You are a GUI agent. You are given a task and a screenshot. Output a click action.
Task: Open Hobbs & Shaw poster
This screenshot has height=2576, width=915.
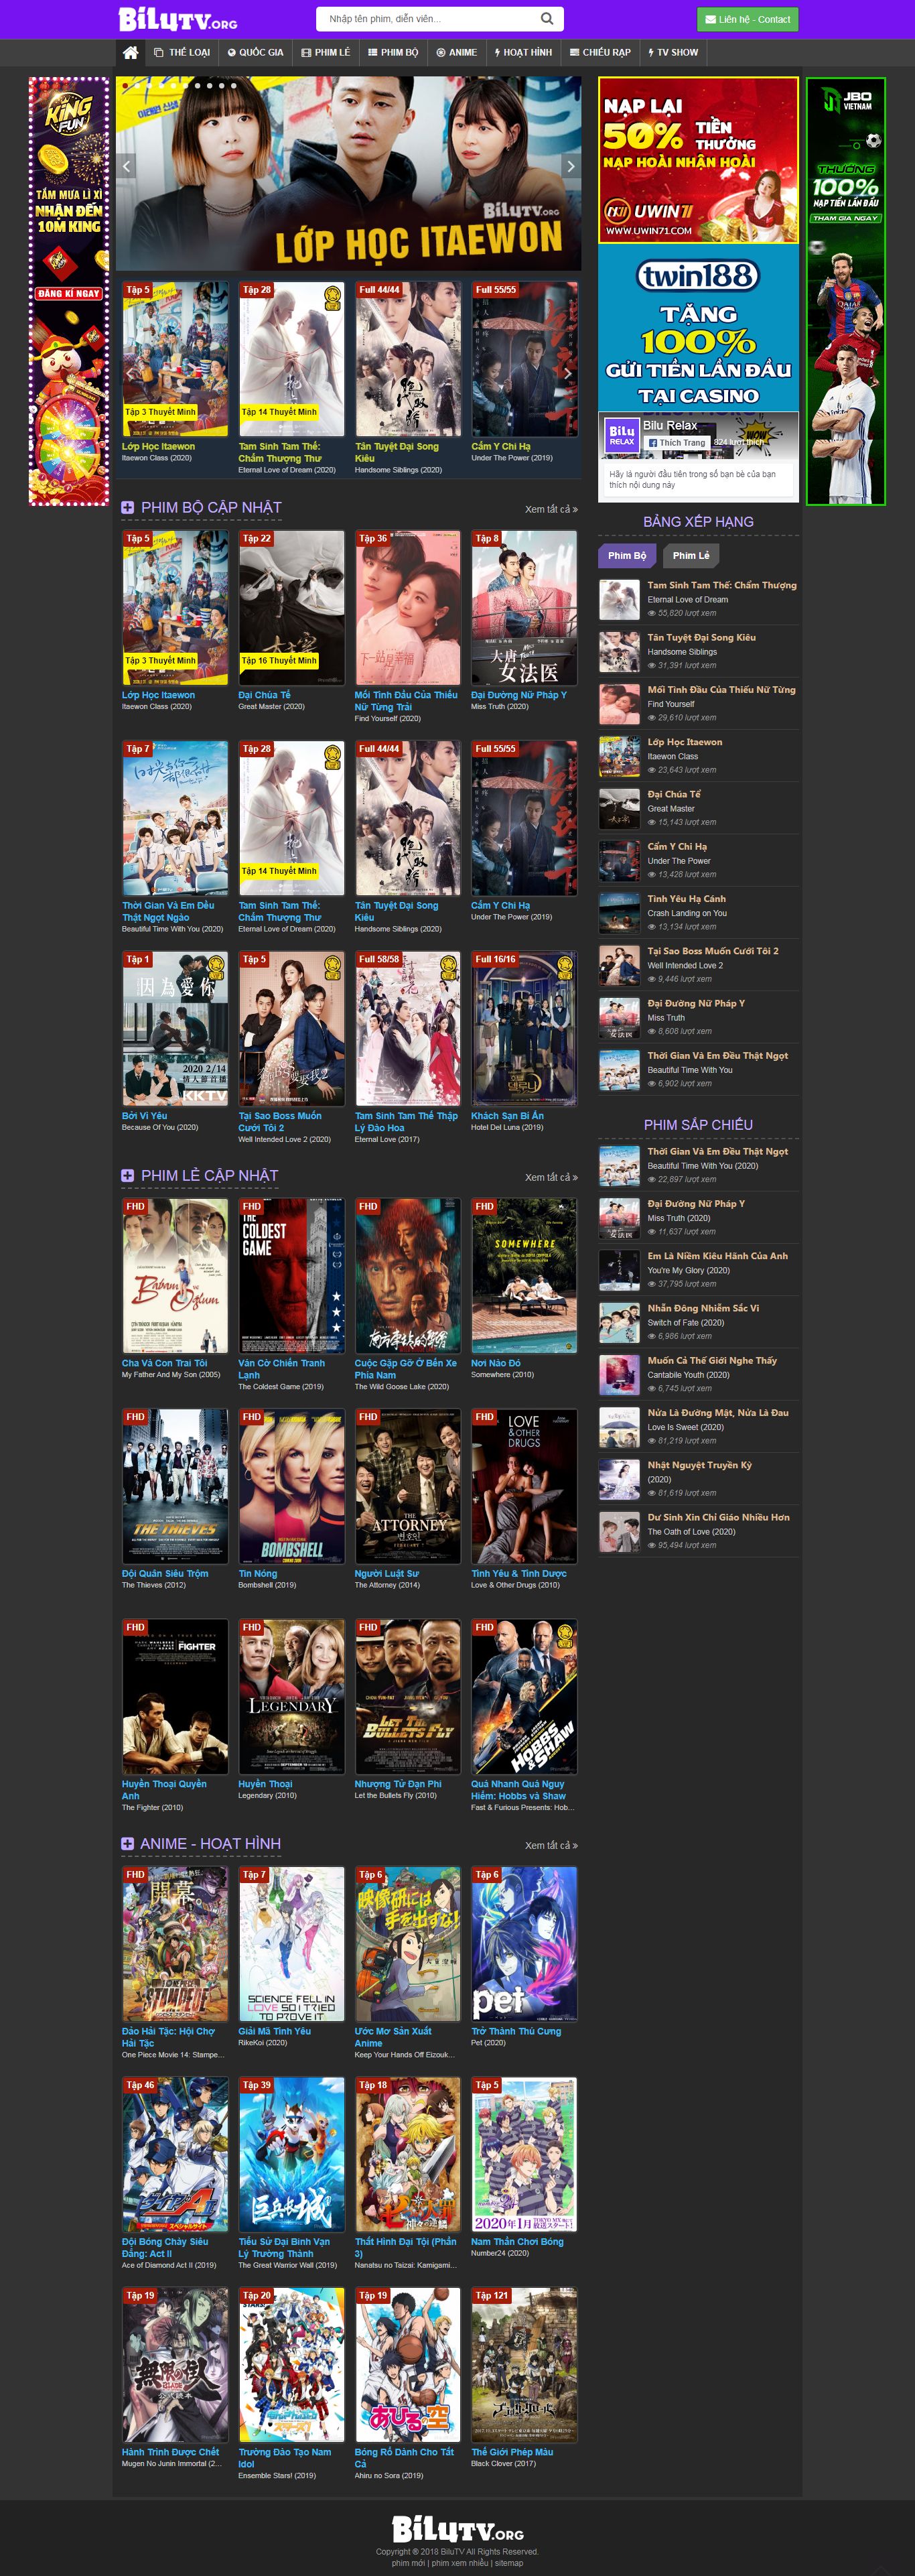pos(524,1697)
